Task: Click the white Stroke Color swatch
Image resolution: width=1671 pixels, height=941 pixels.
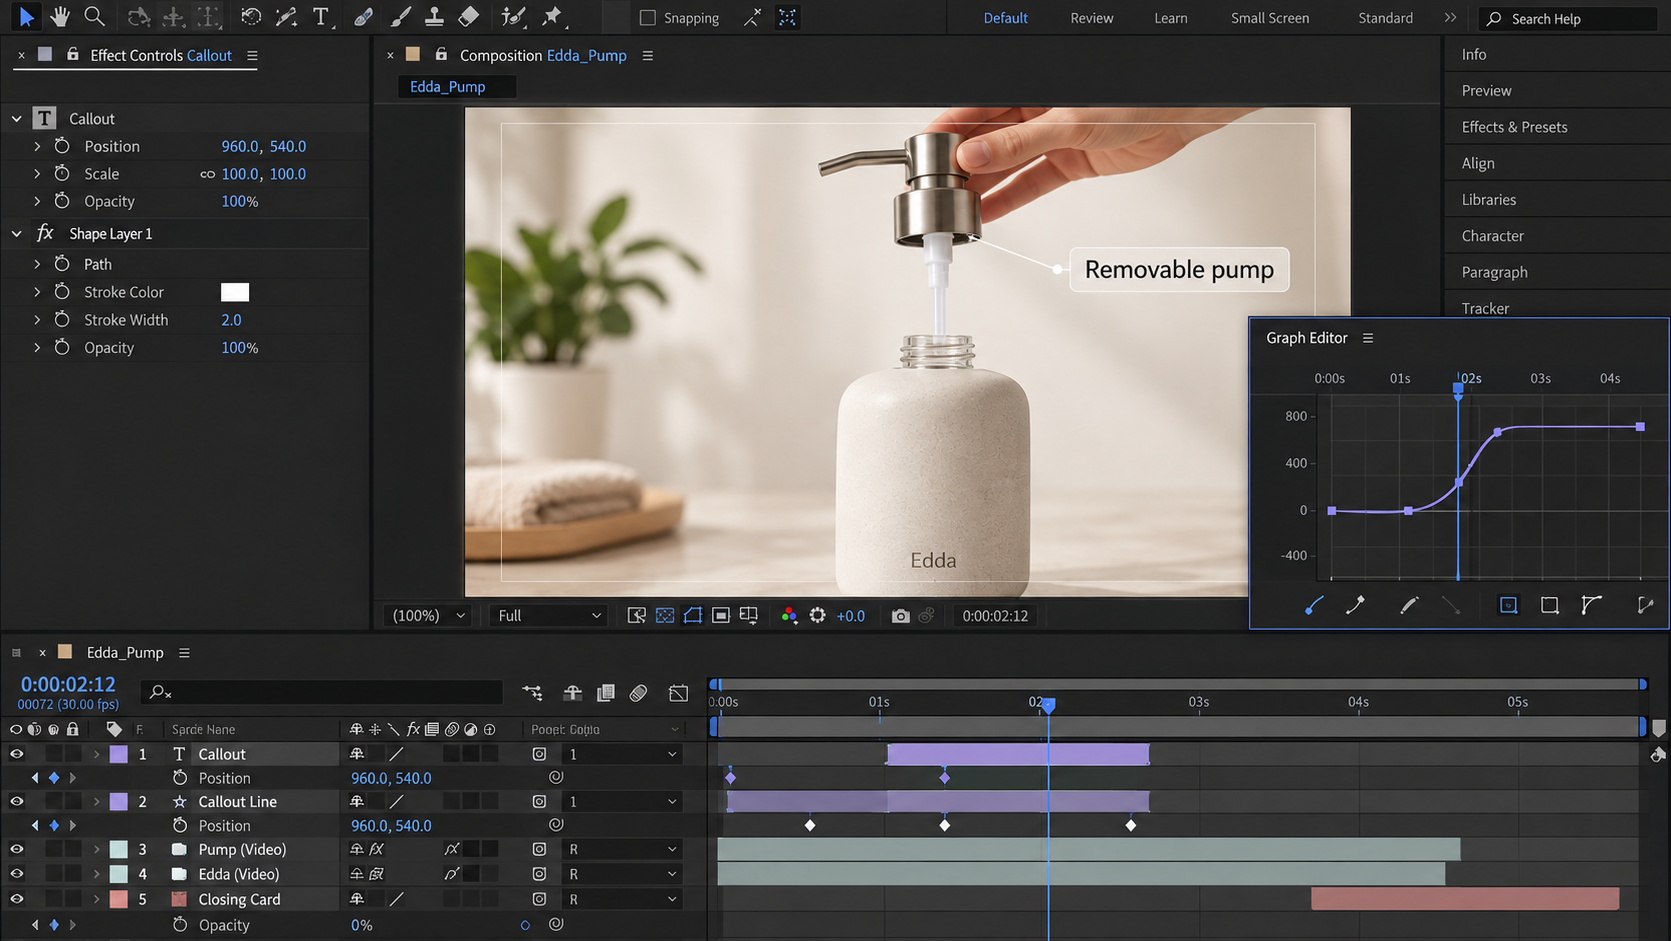Action: pos(235,292)
